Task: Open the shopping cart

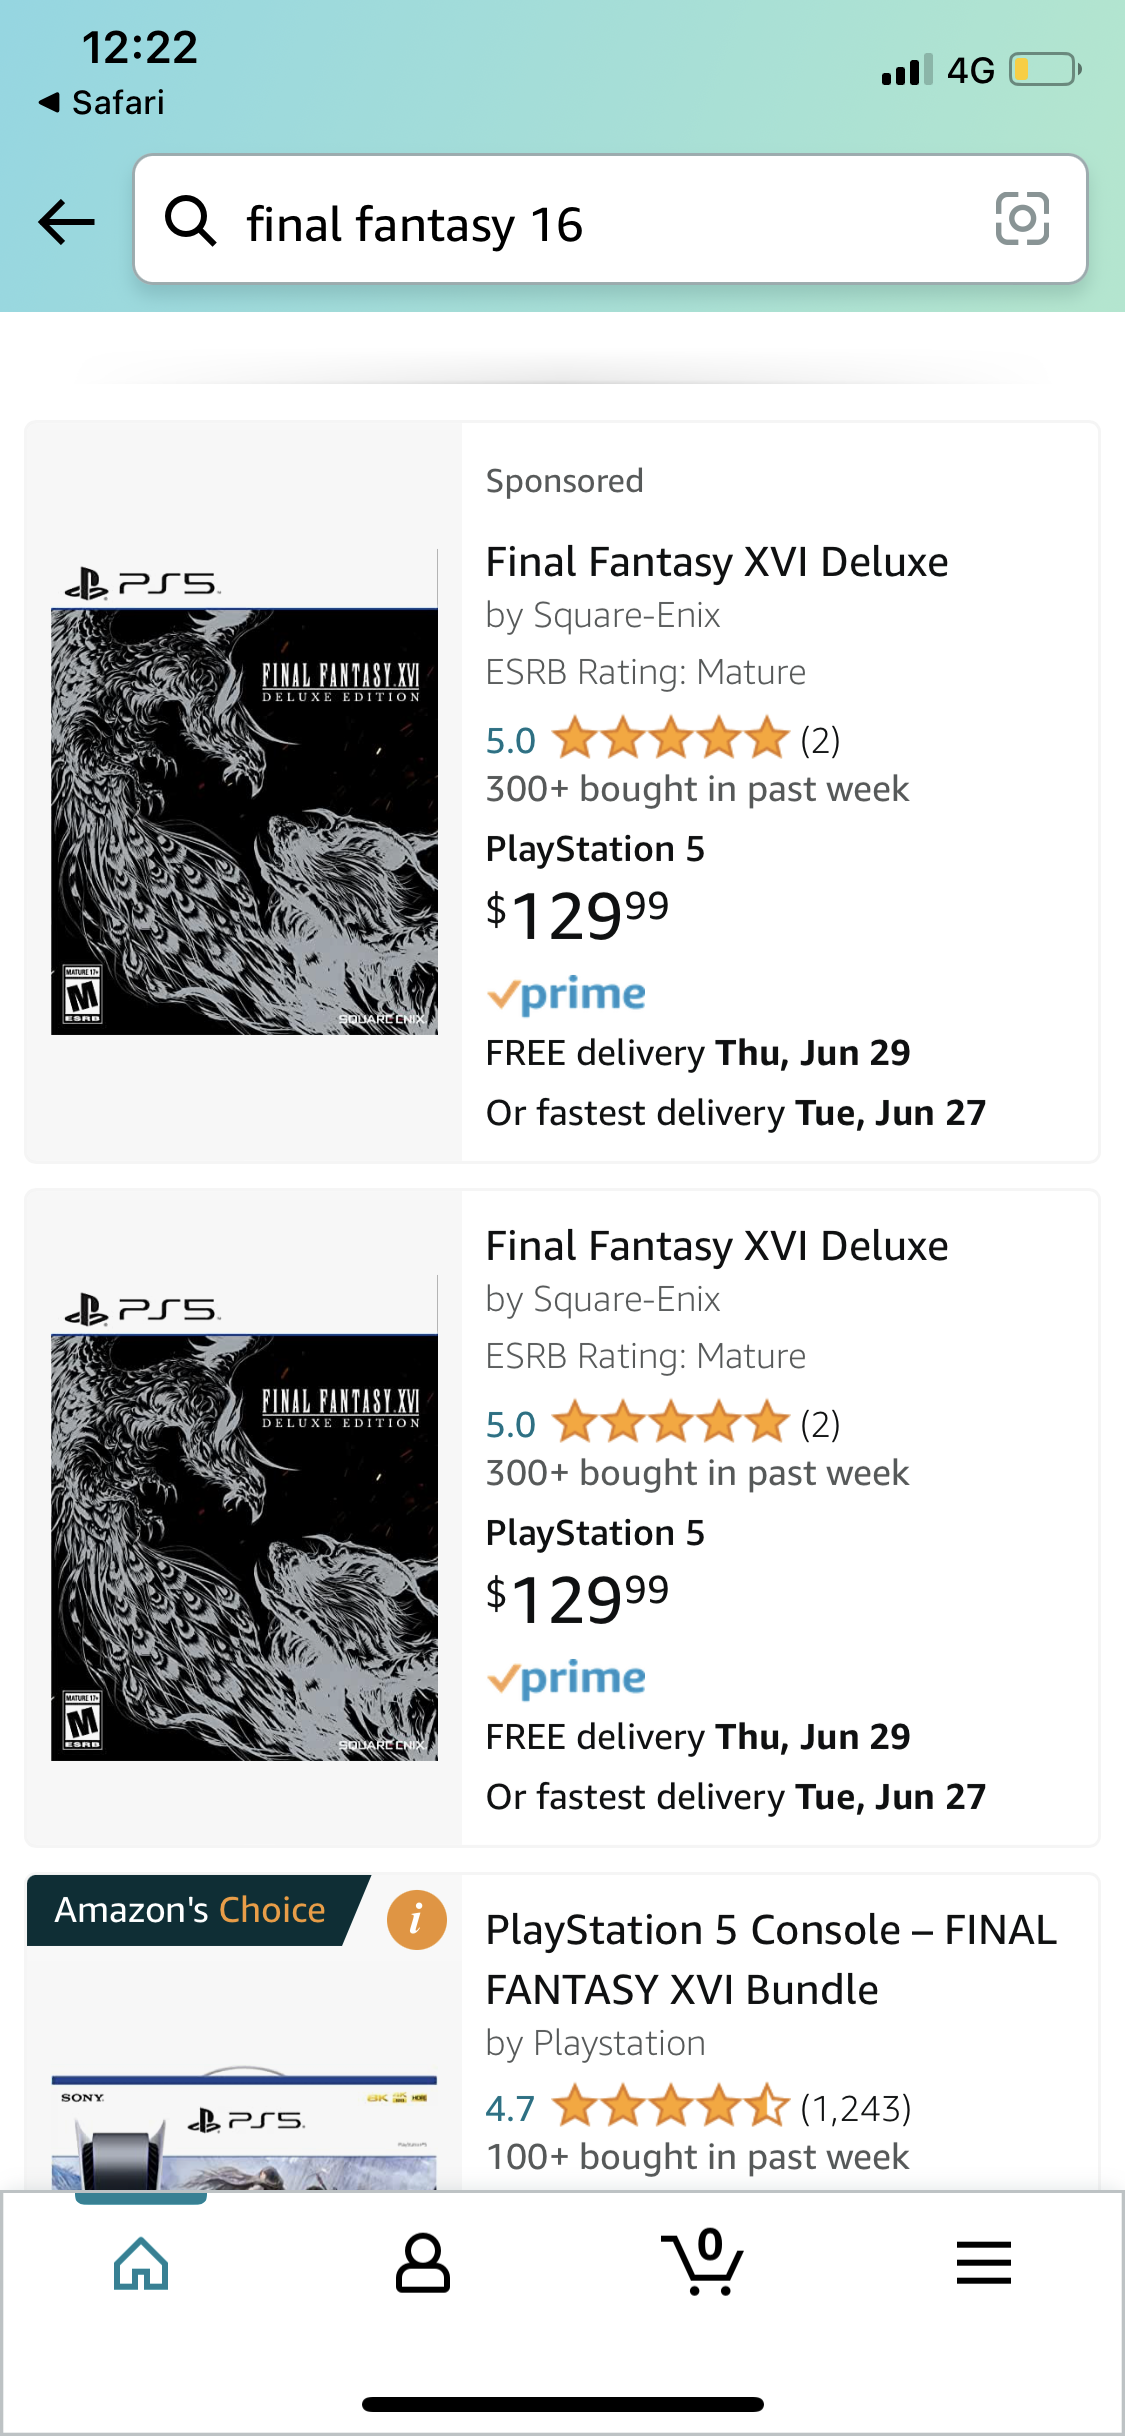Action: point(703,2264)
